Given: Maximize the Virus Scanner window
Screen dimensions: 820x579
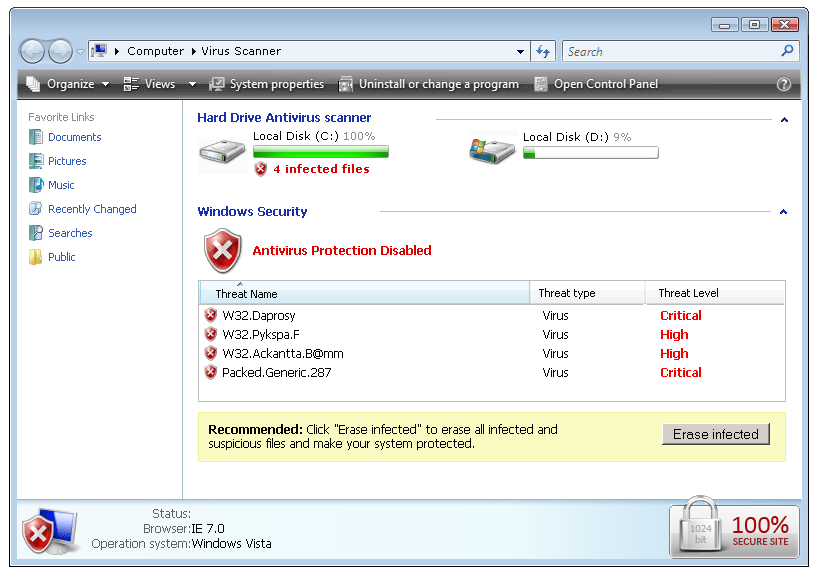Looking at the screenshot, I should pyautogui.click(x=754, y=24).
